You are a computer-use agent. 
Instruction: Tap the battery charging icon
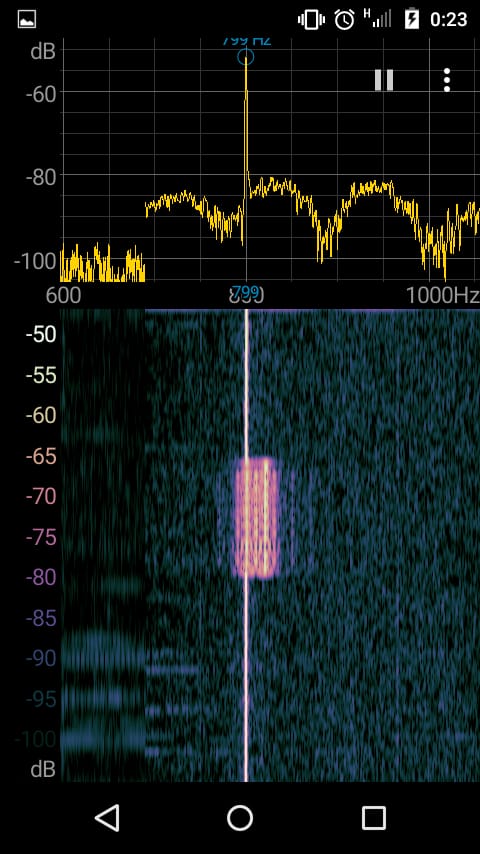tap(412, 20)
